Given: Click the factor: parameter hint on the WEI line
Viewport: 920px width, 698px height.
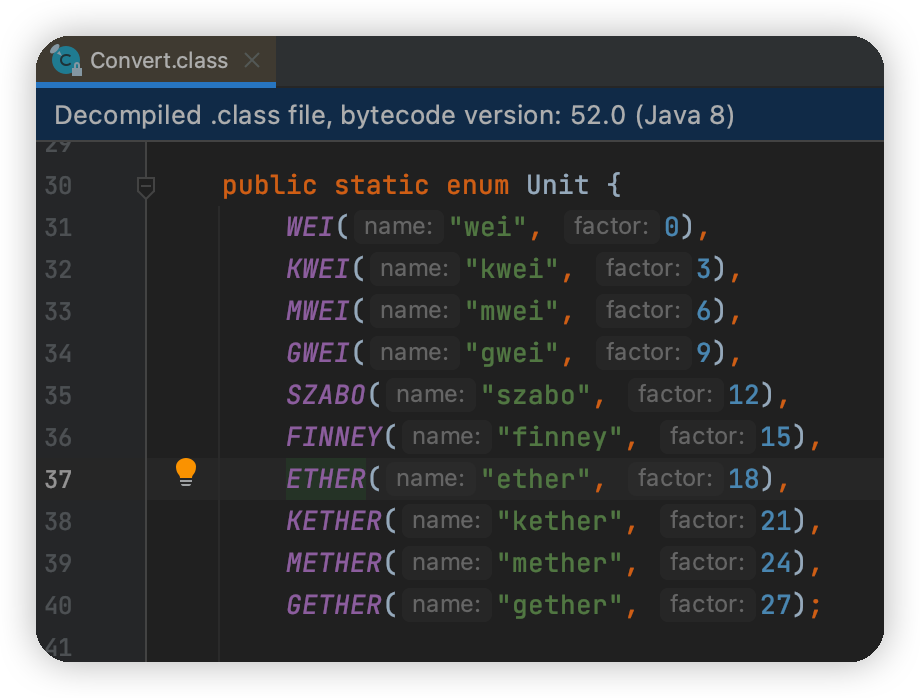Looking at the screenshot, I should pyautogui.click(x=611, y=226).
